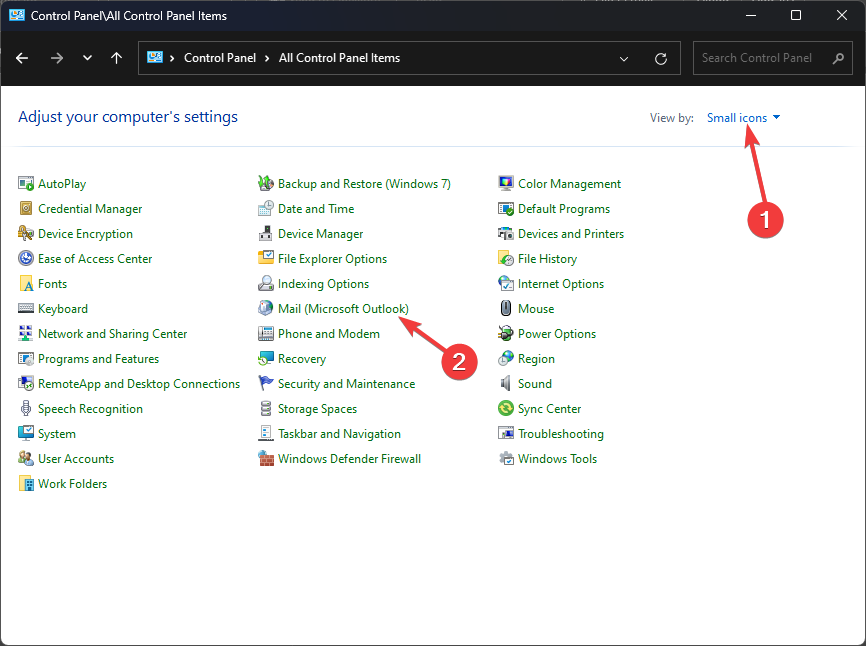Select Control Panel in the breadcrumb
866x646 pixels.
point(220,58)
